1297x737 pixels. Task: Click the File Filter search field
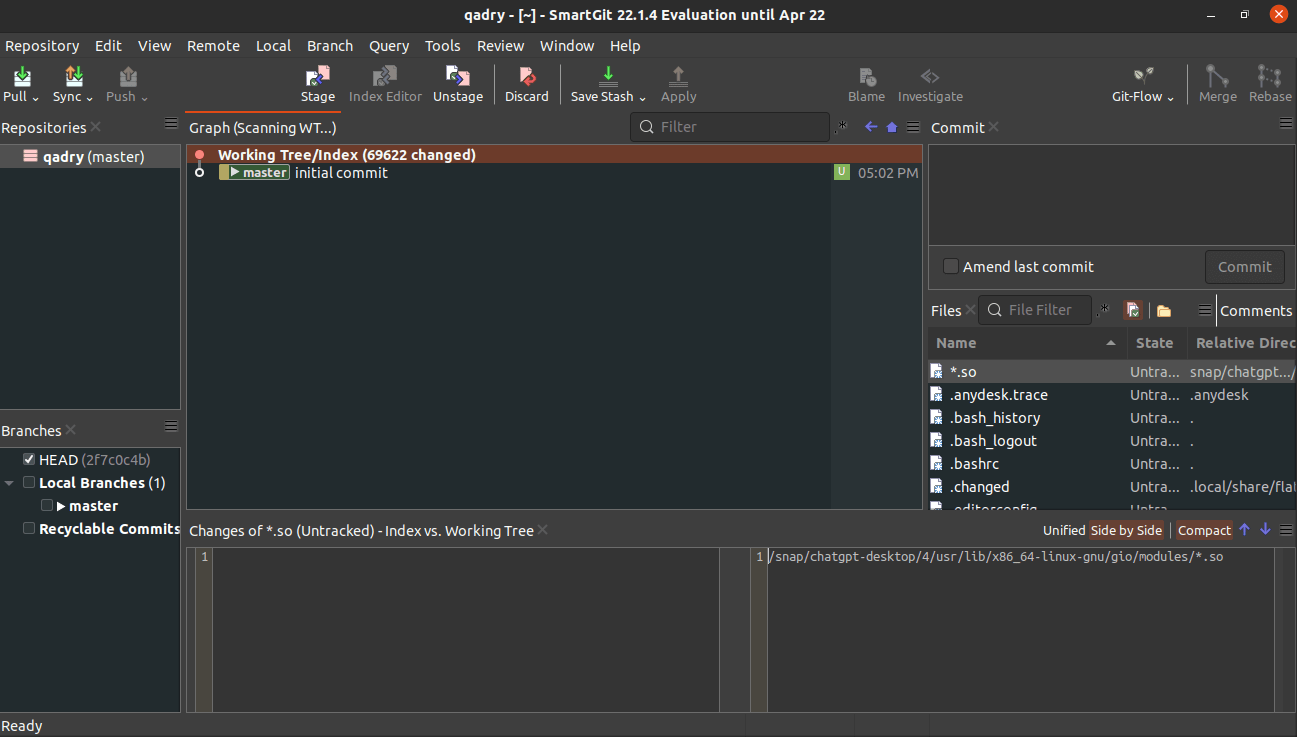(1035, 310)
